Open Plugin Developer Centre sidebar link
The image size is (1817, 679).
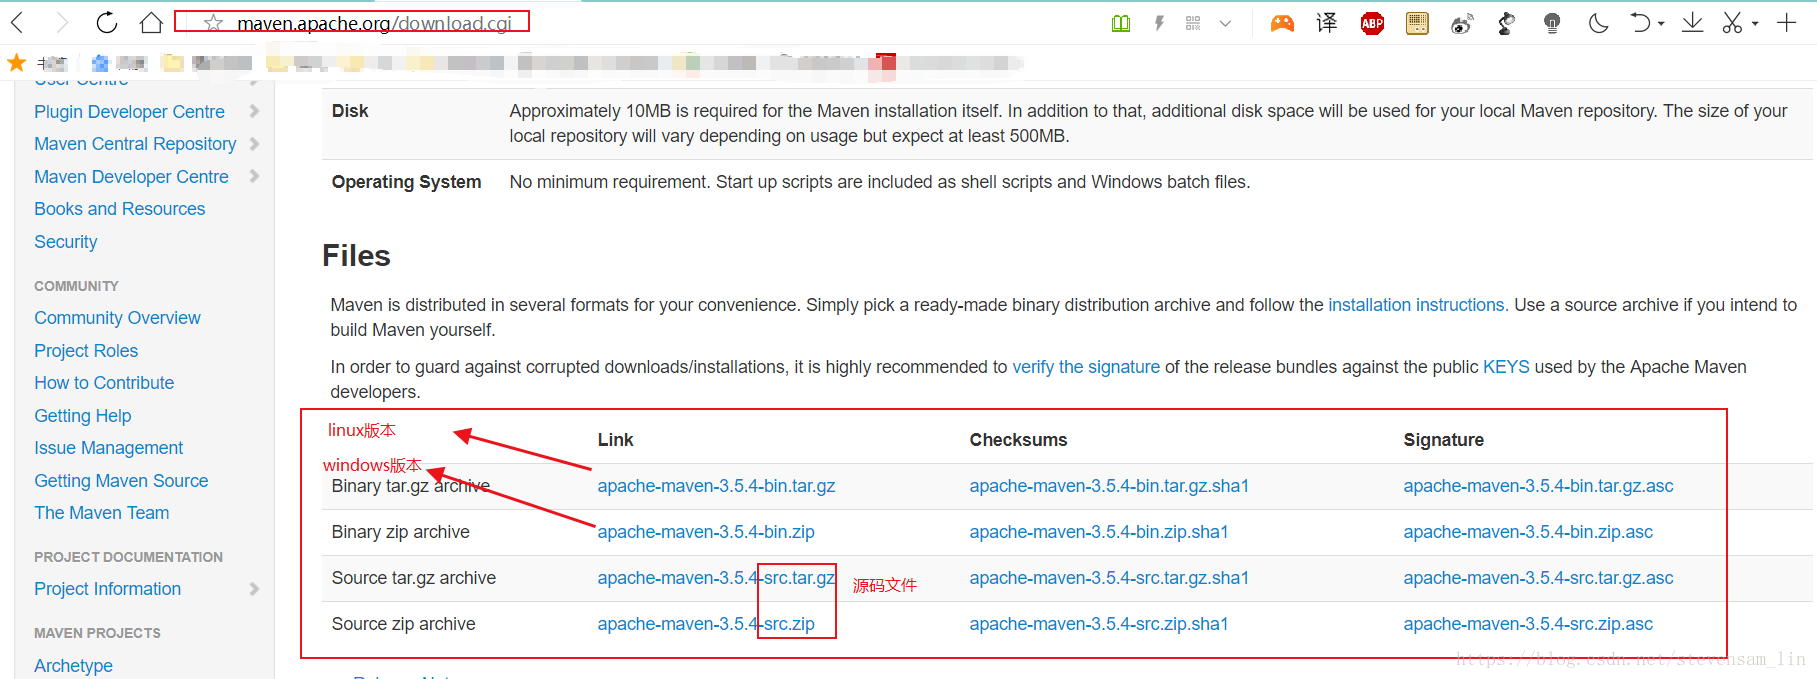(129, 112)
